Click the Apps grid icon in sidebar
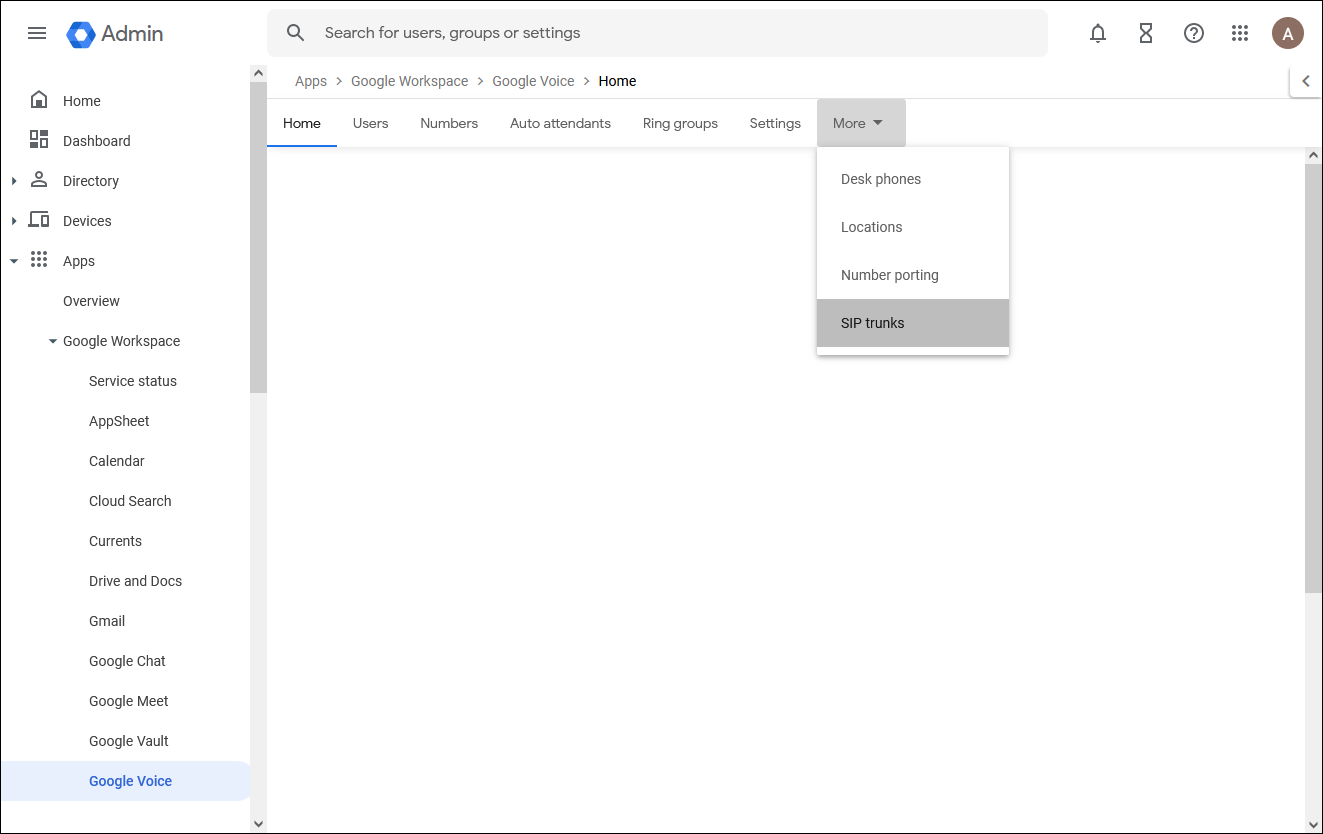 click(x=39, y=260)
